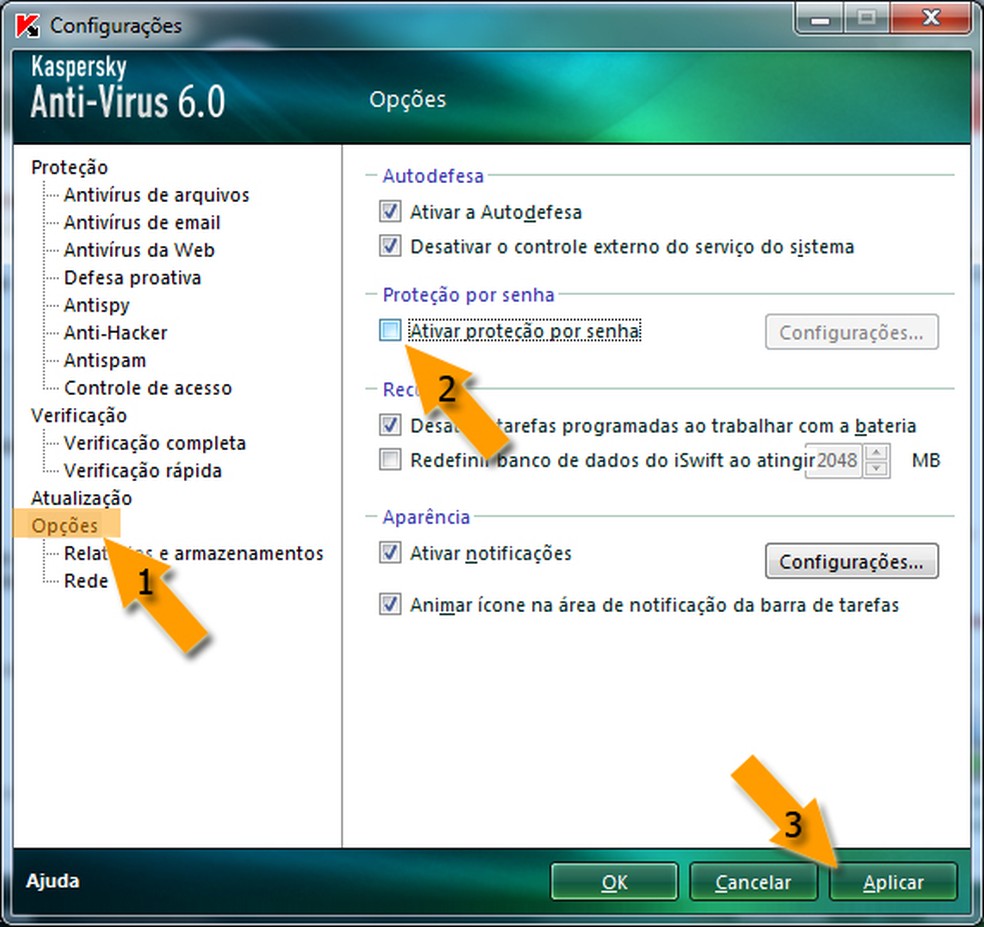Image resolution: width=984 pixels, height=927 pixels.
Task: Toggle scheduled tasks on battery checkbox
Action: pyautogui.click(x=390, y=426)
